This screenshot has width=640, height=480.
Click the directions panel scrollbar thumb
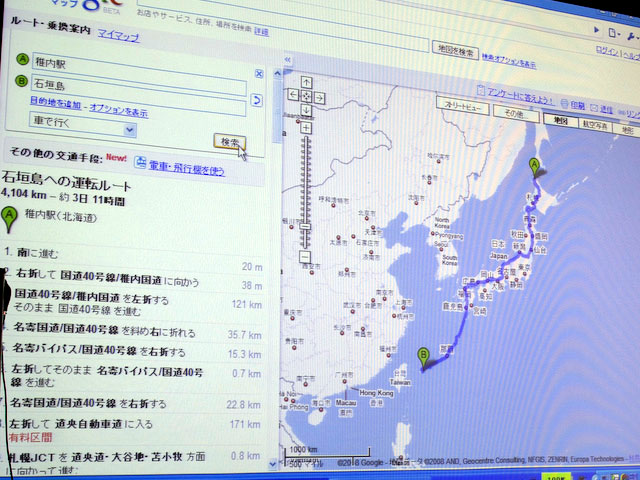[277, 111]
